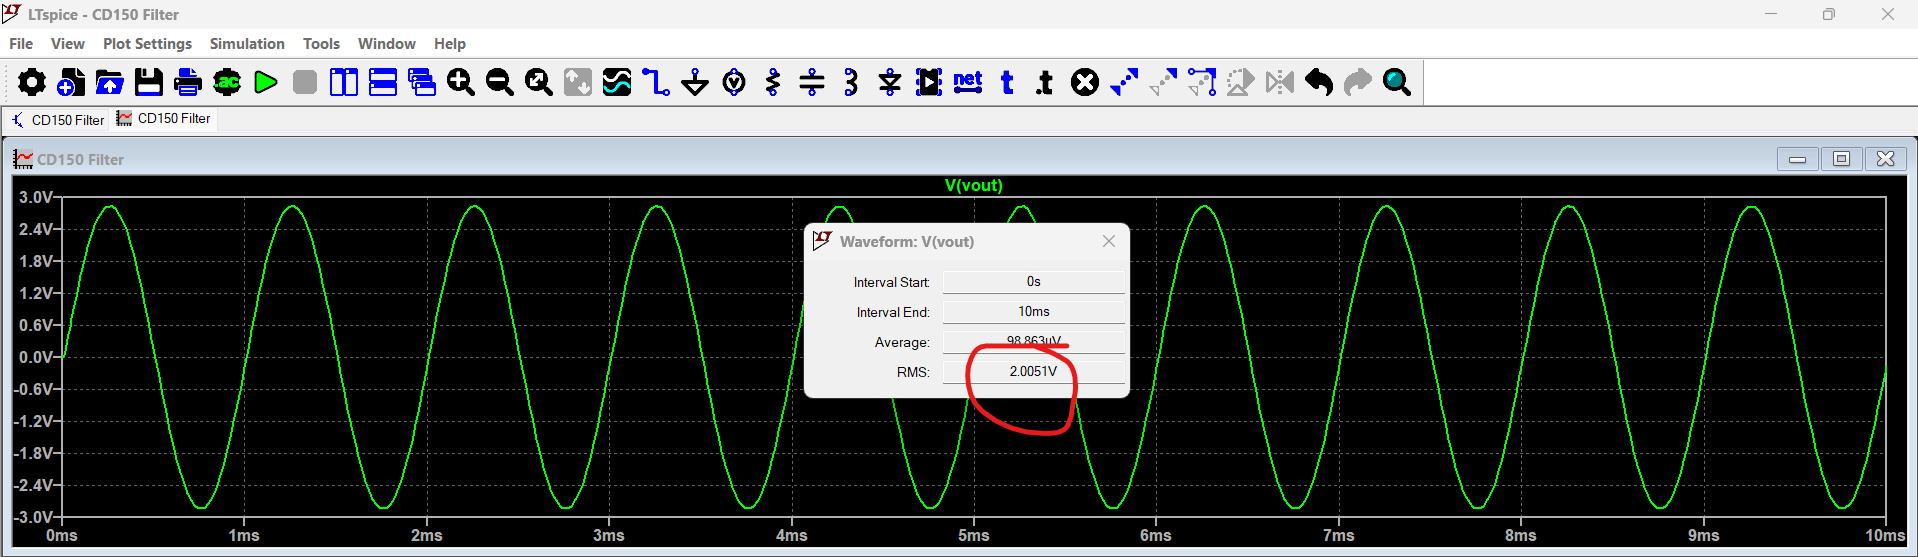The width and height of the screenshot is (1918, 557).
Task: Open the Window menu
Action: (386, 44)
